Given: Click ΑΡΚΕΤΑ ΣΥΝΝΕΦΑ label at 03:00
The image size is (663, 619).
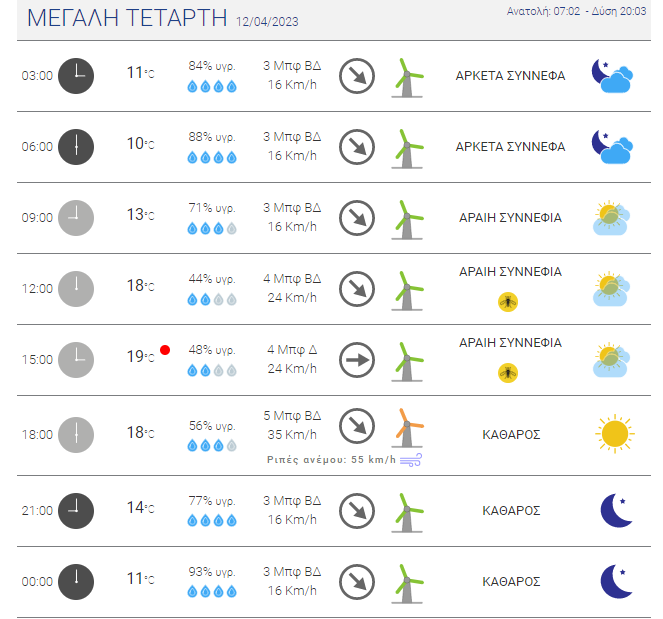Looking at the screenshot, I should pos(510,76).
